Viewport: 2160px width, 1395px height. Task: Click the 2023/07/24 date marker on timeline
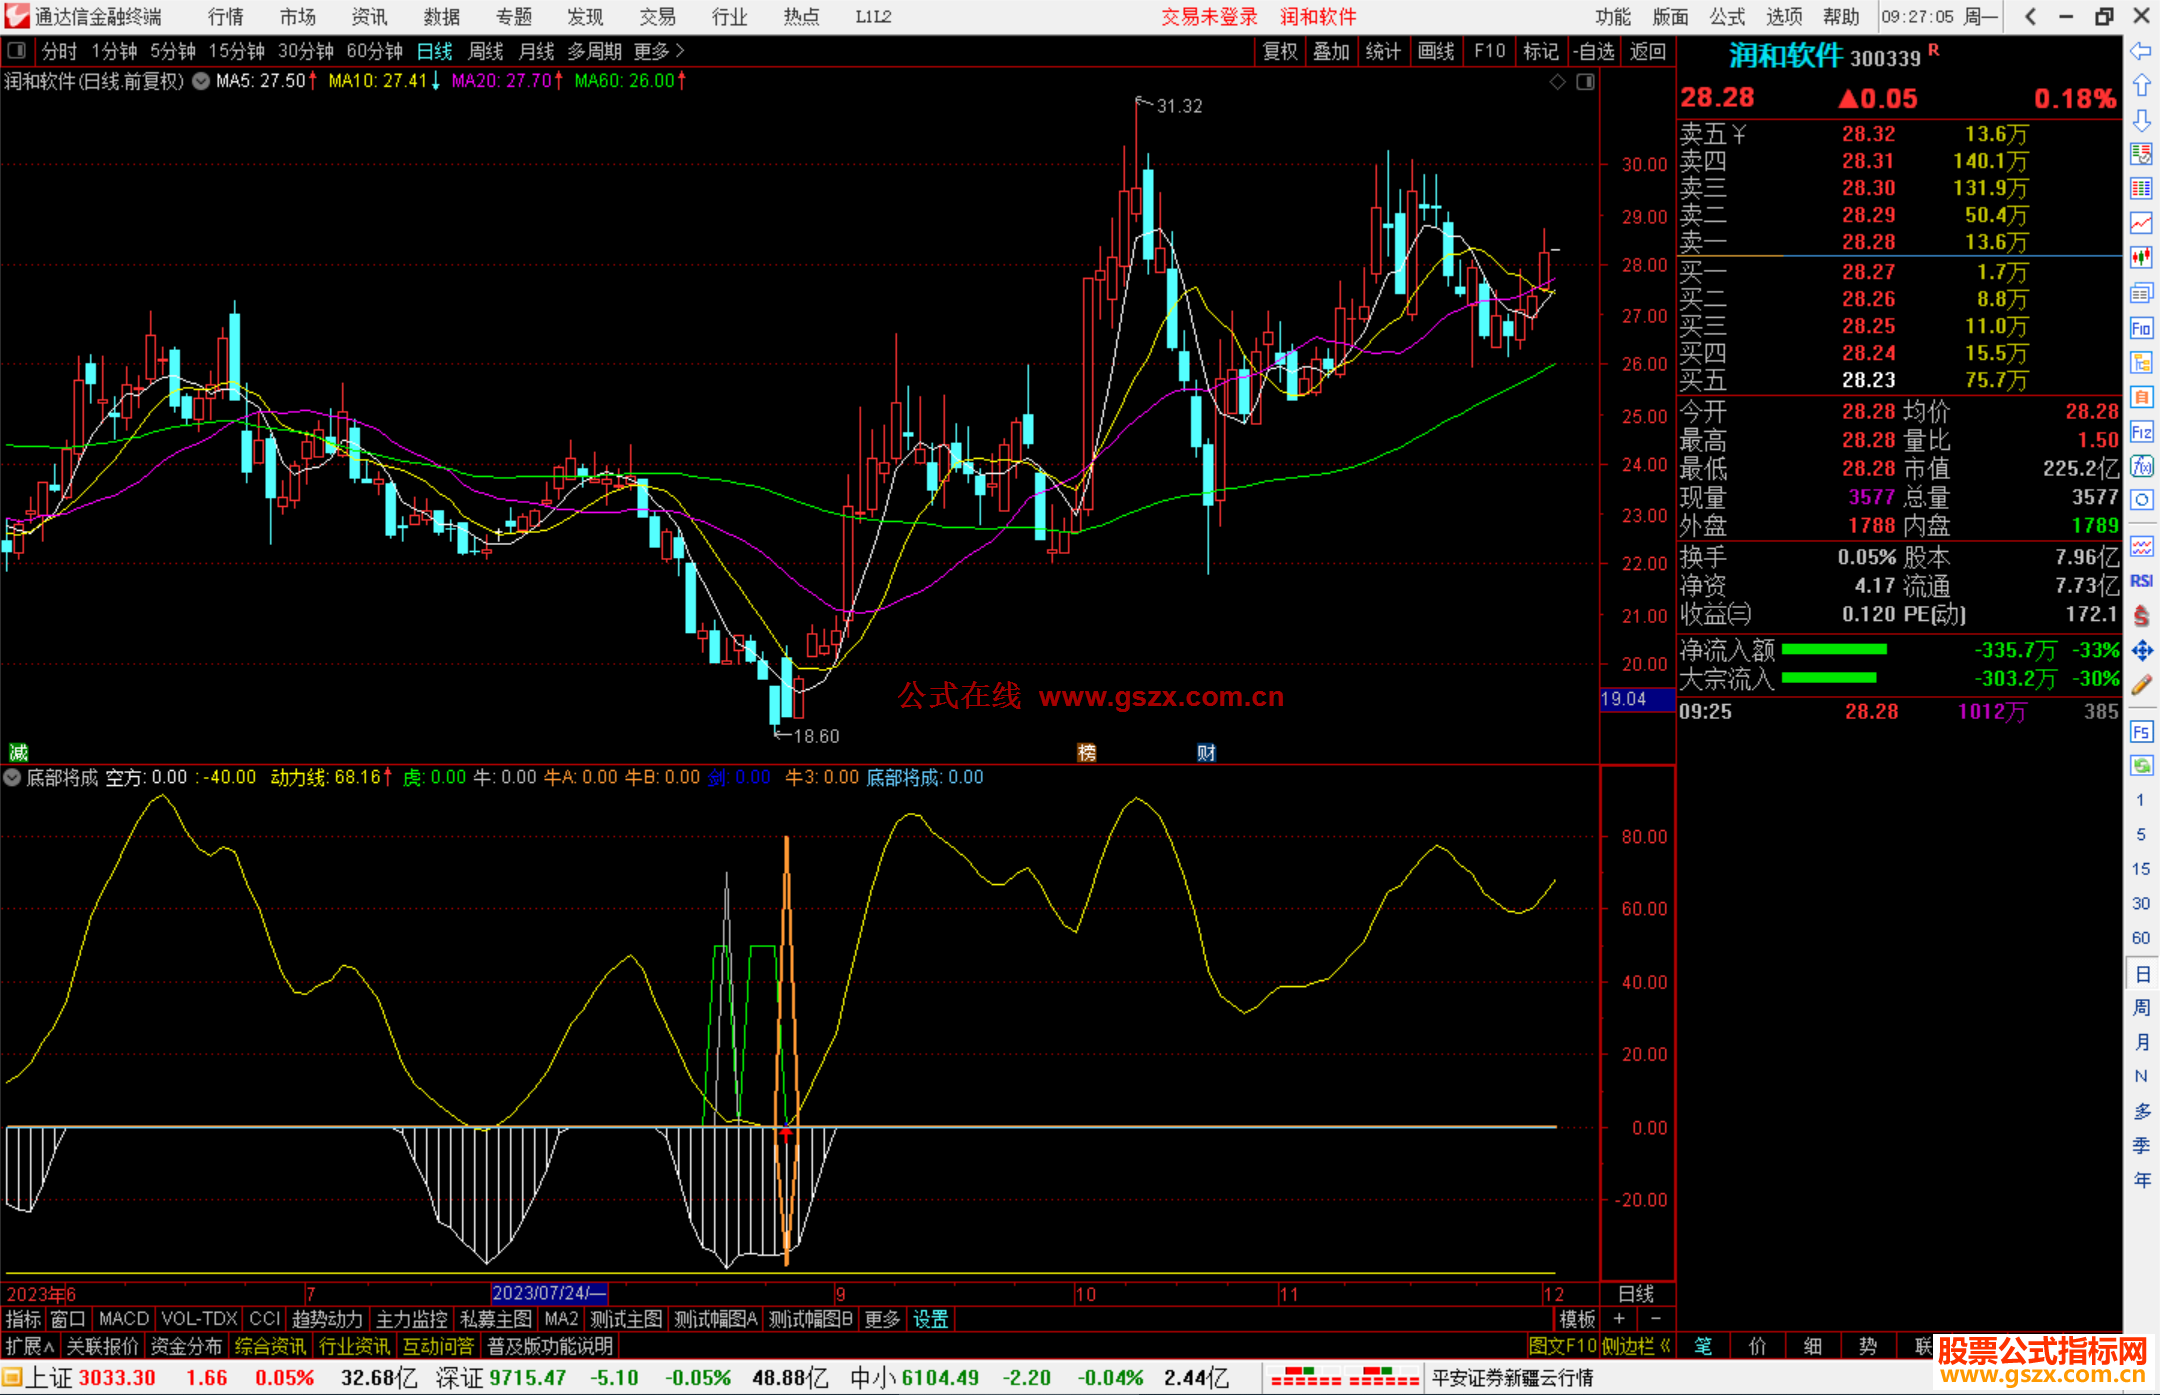[x=548, y=1293]
